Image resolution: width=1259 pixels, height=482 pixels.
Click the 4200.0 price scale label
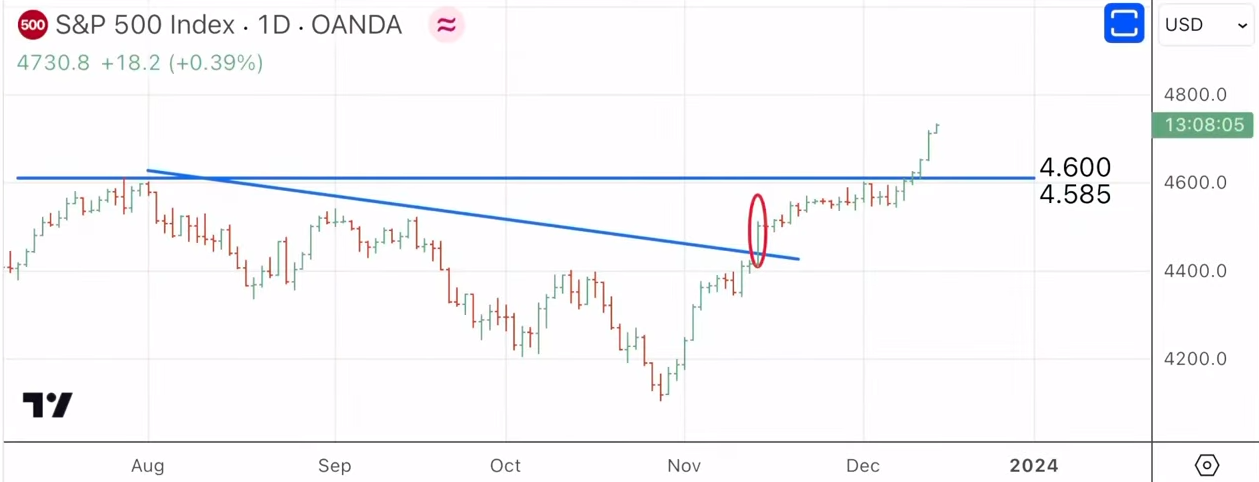1196,359
